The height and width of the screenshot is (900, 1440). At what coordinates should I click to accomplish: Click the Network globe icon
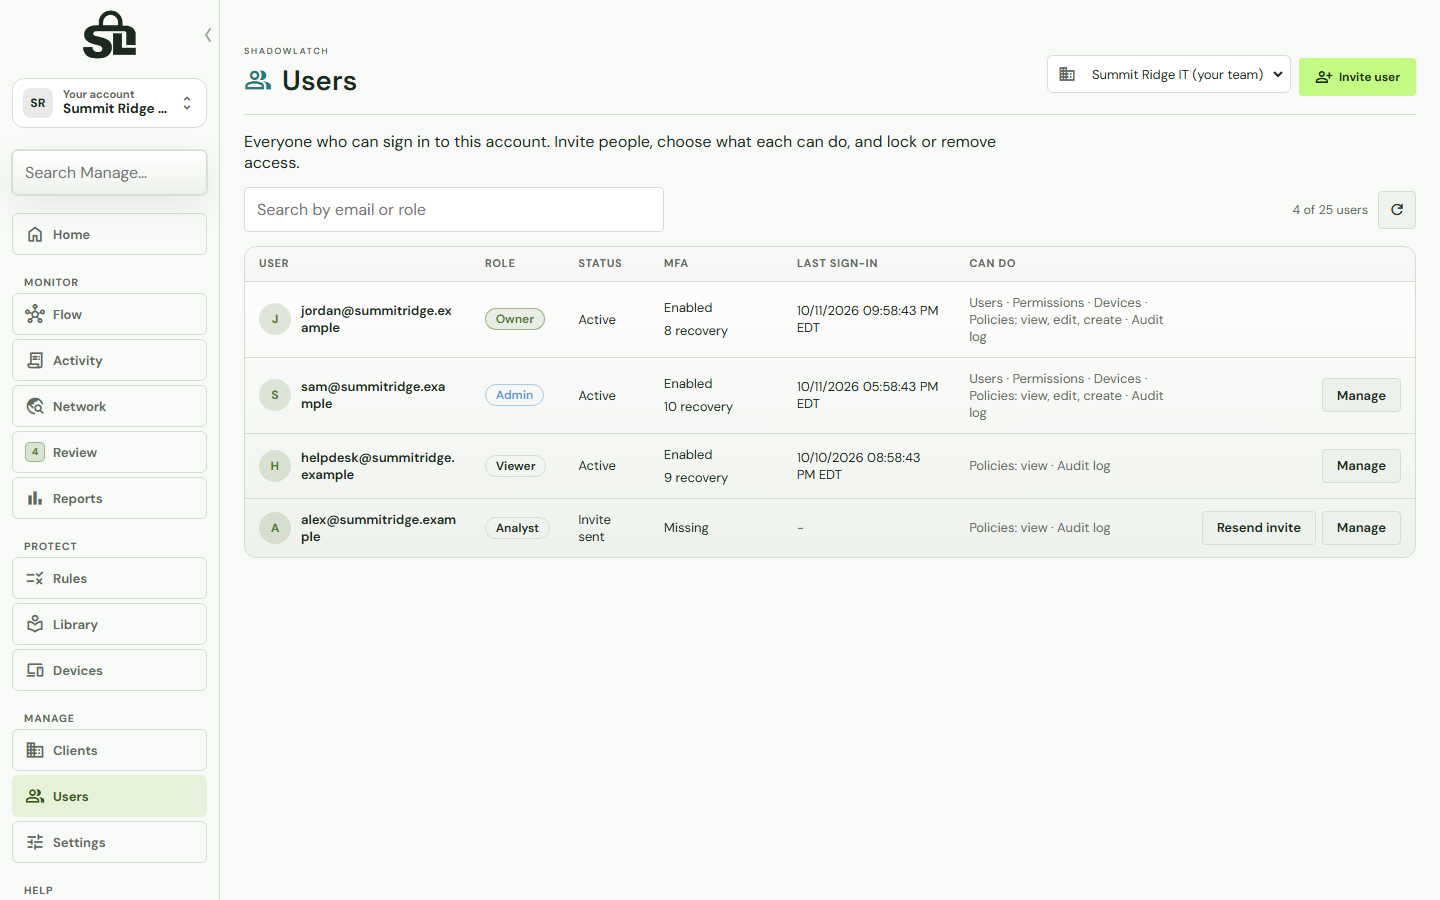[35, 406]
